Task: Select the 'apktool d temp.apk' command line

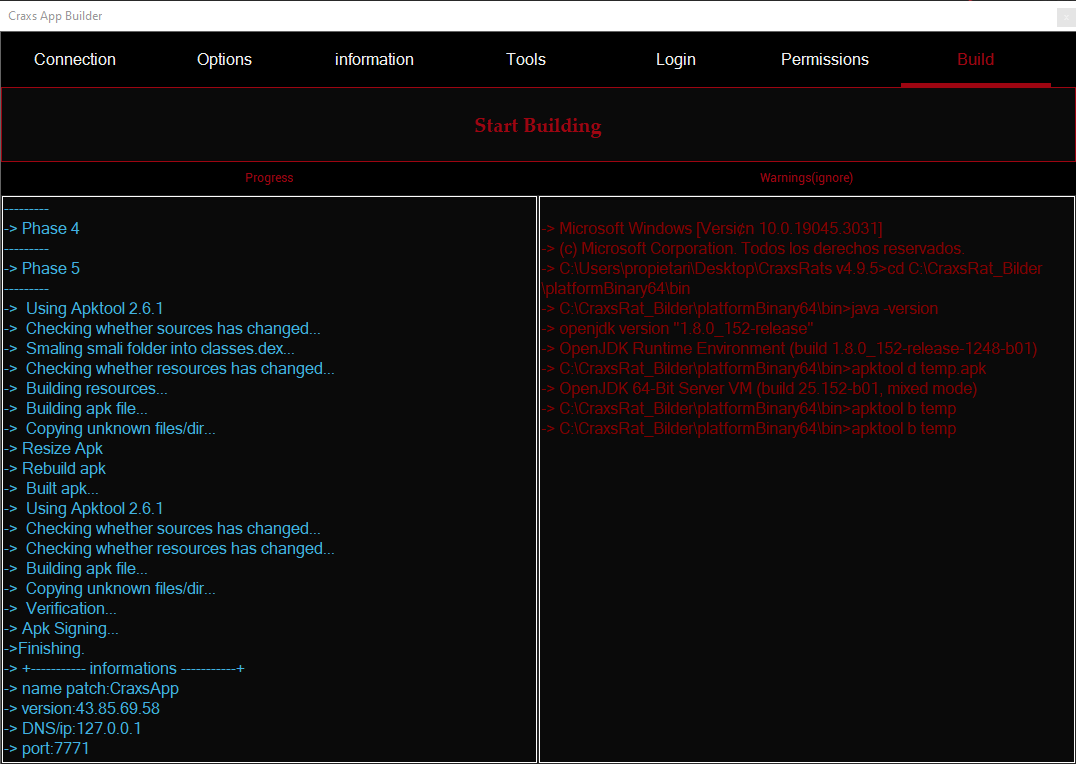Action: tap(764, 369)
